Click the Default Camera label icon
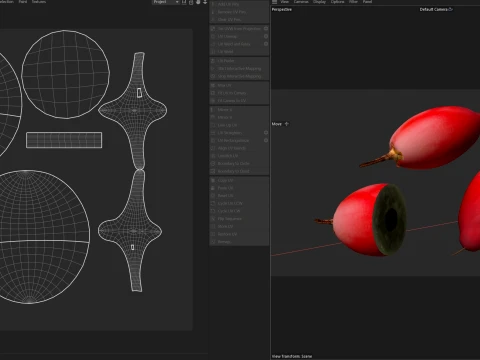This screenshot has height=360, width=480. (x=451, y=9)
